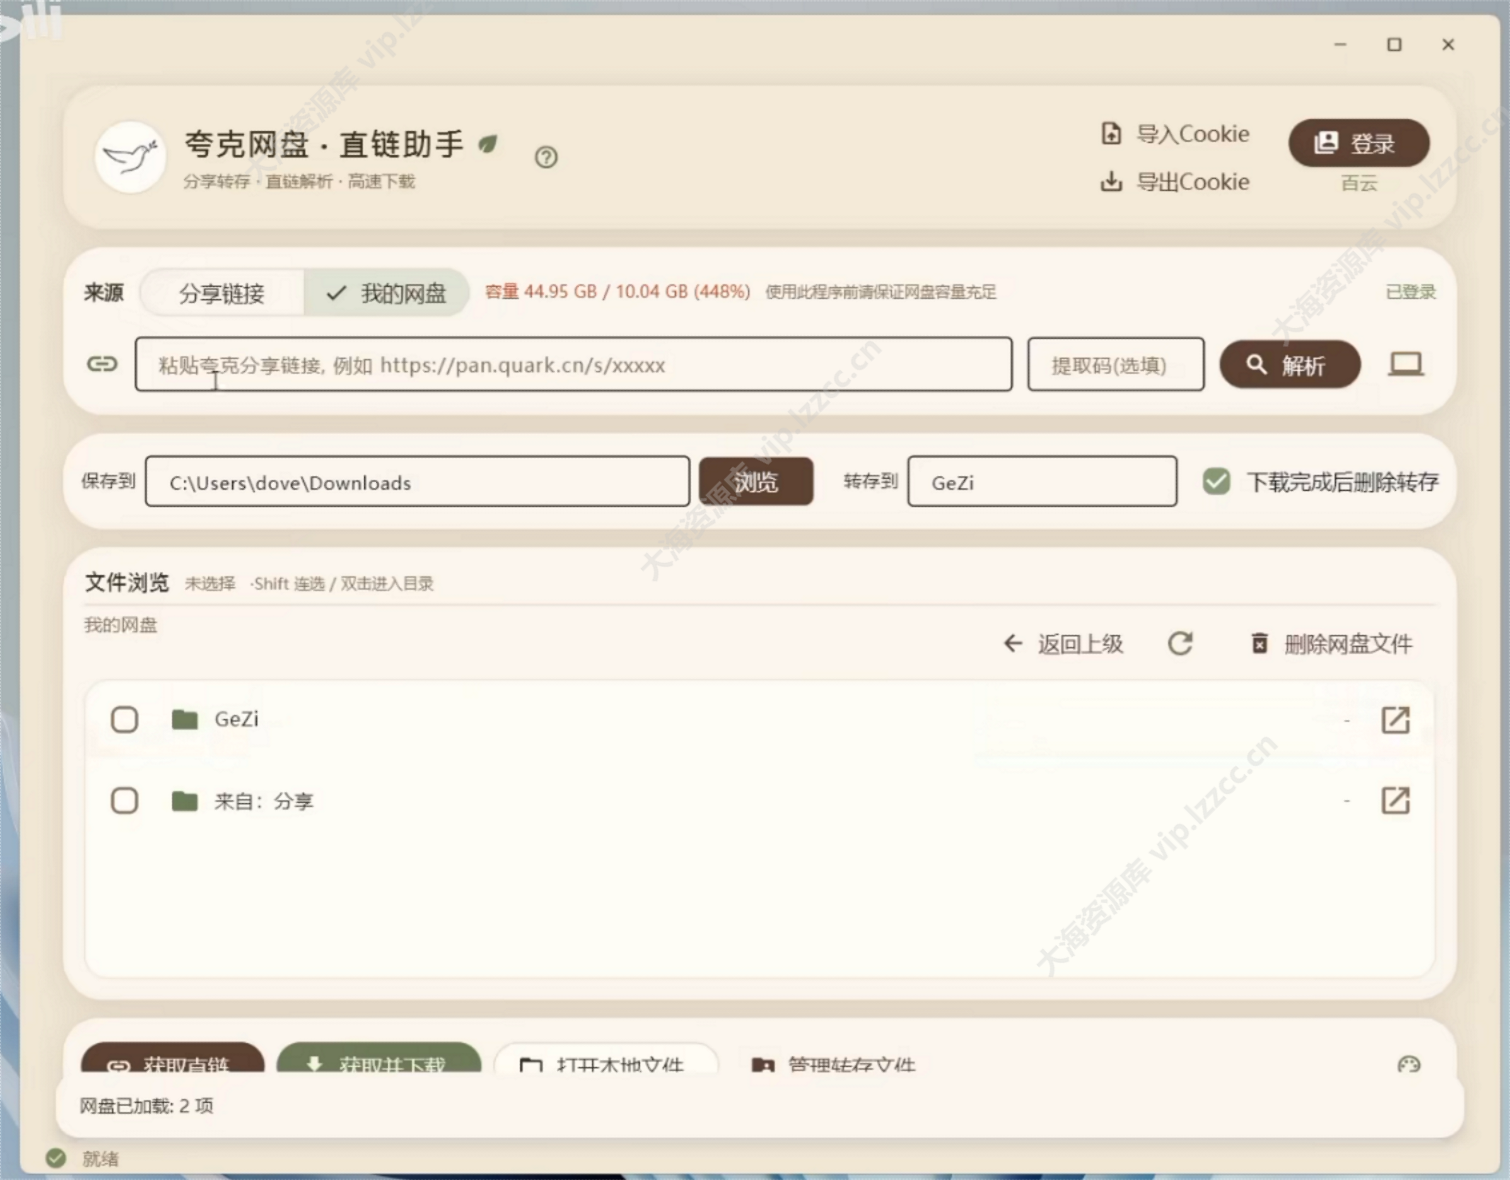Image resolution: width=1510 pixels, height=1180 pixels.
Task: Edit the save path C:\Users\dove\Downloads
Action: coord(417,482)
